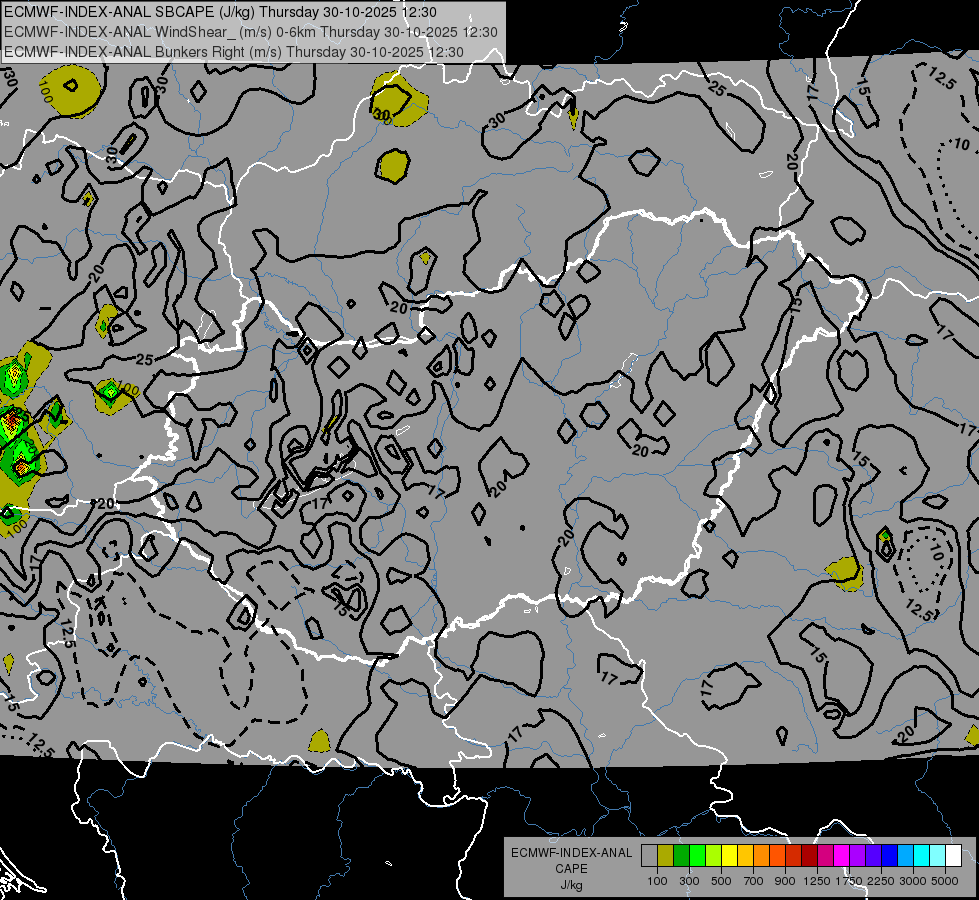Viewport: 979px width, 900px height.
Task: Select the olive swatch in CAPE legend
Action: 666,855
